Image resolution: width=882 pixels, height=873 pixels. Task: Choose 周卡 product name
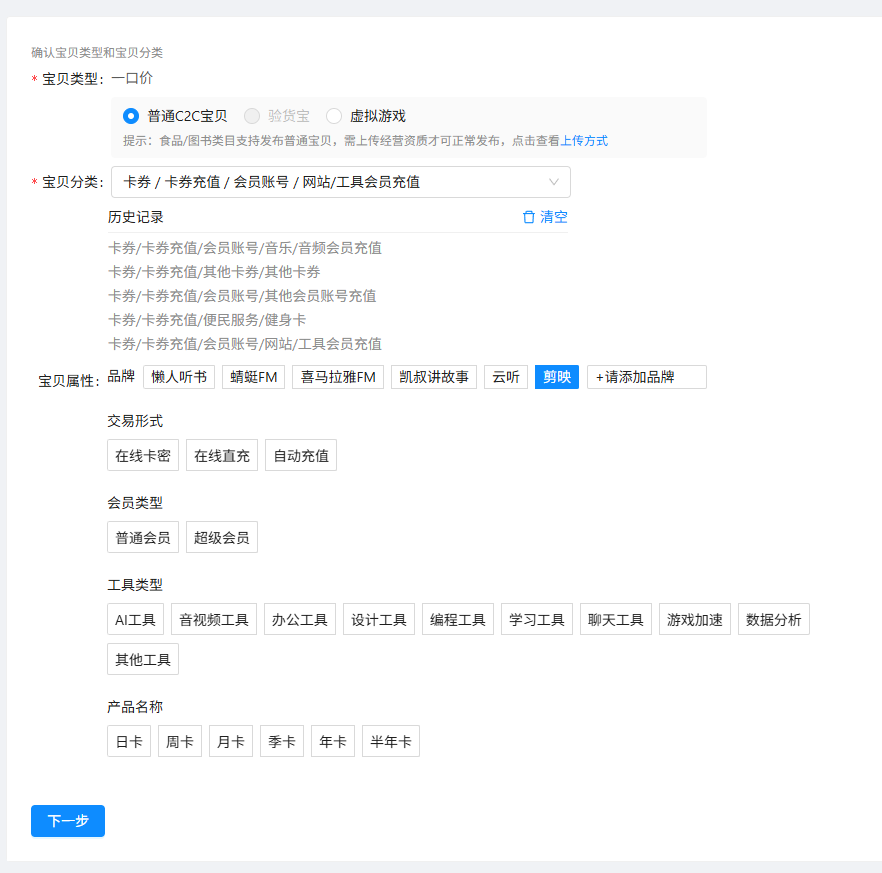180,741
